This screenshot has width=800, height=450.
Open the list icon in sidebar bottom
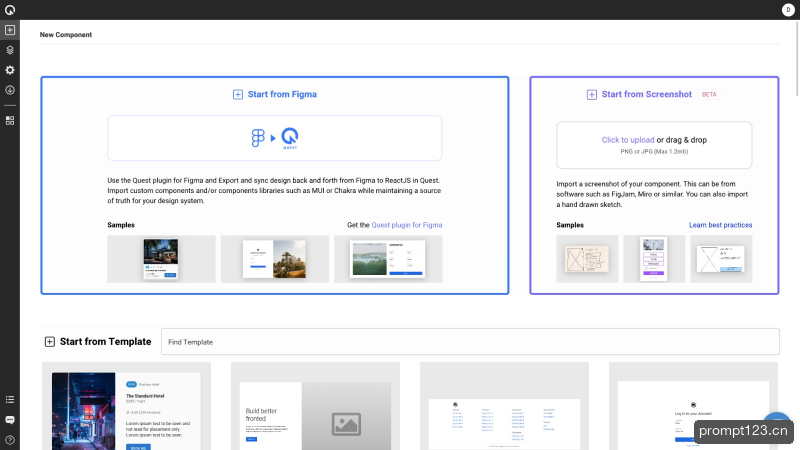point(10,399)
